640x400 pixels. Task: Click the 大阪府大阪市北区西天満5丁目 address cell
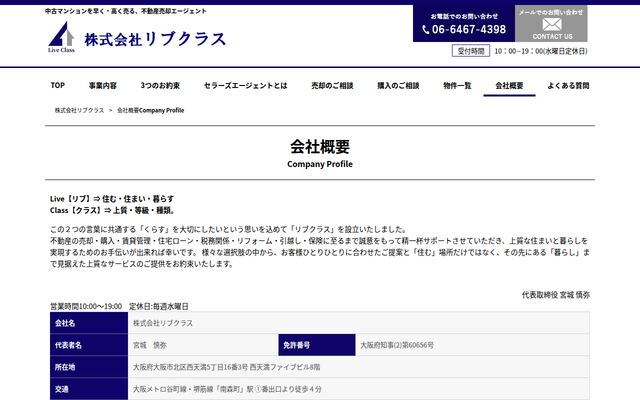[359, 367]
